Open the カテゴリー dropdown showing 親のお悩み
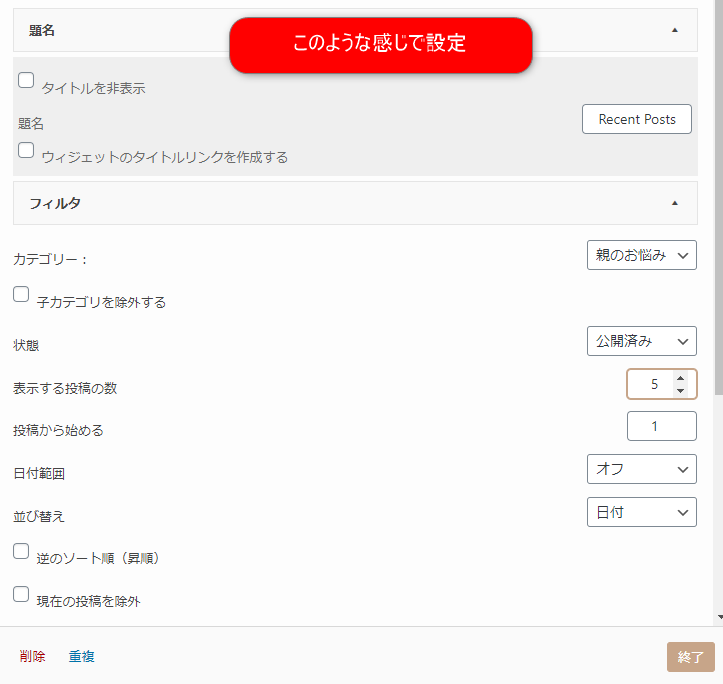The height and width of the screenshot is (684, 723). click(641, 255)
